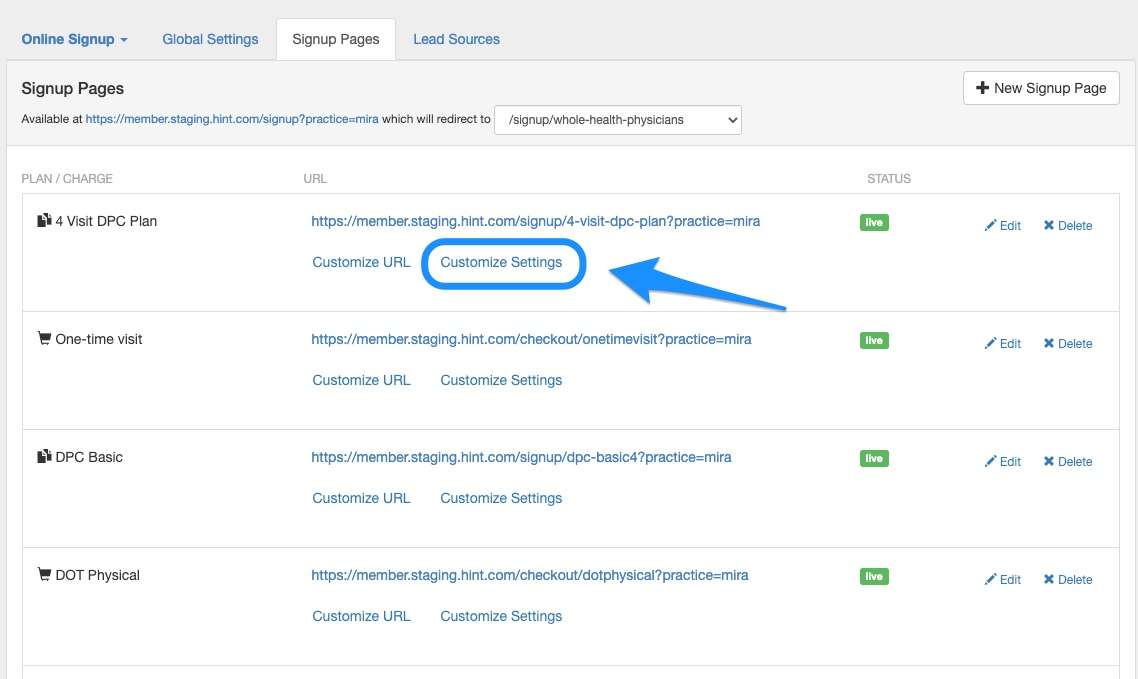Customize Settings for DOT Physical
Image resolution: width=1138 pixels, height=679 pixels.
pyautogui.click(x=501, y=617)
